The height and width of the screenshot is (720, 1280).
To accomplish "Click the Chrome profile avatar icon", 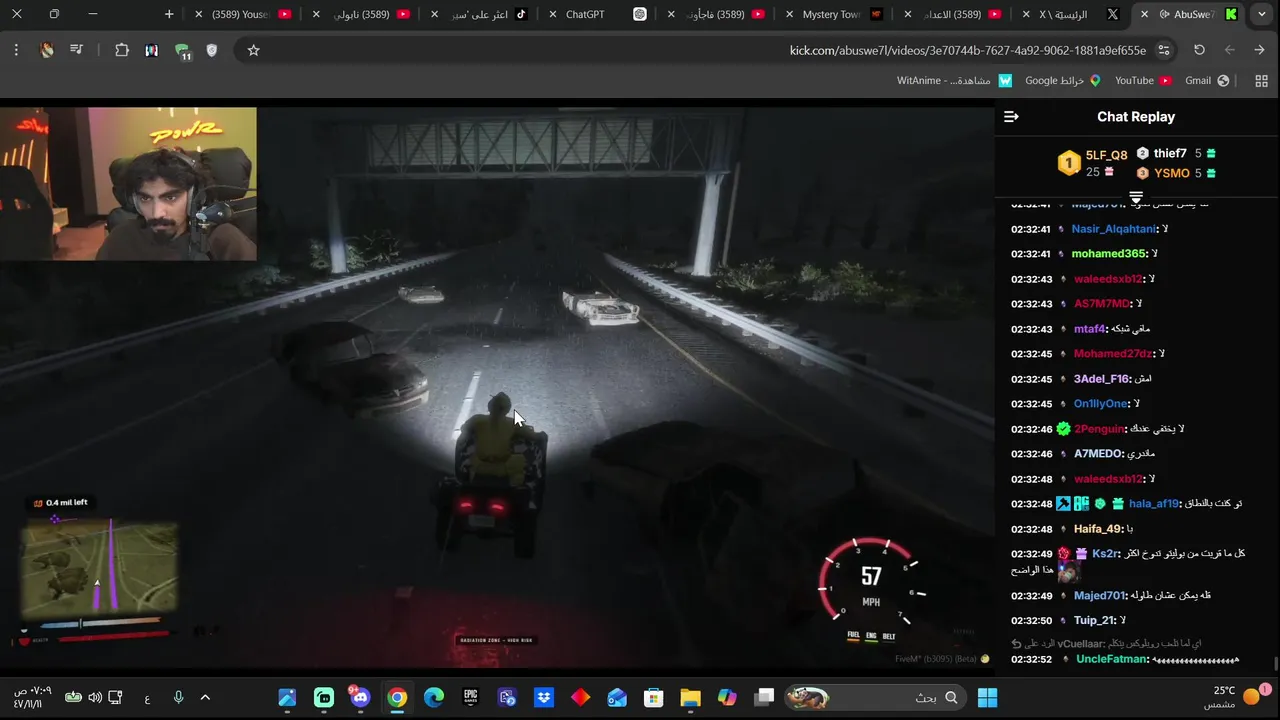I will (x=46, y=50).
